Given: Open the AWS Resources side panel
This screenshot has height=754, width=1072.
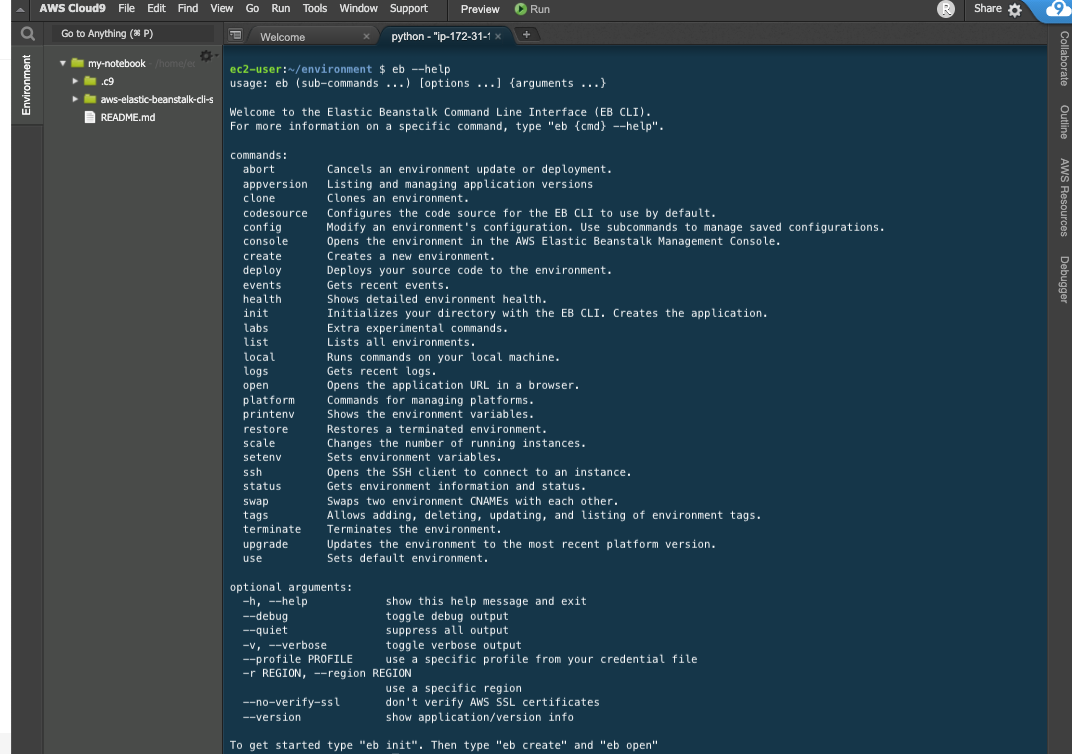Looking at the screenshot, I should tap(1064, 198).
